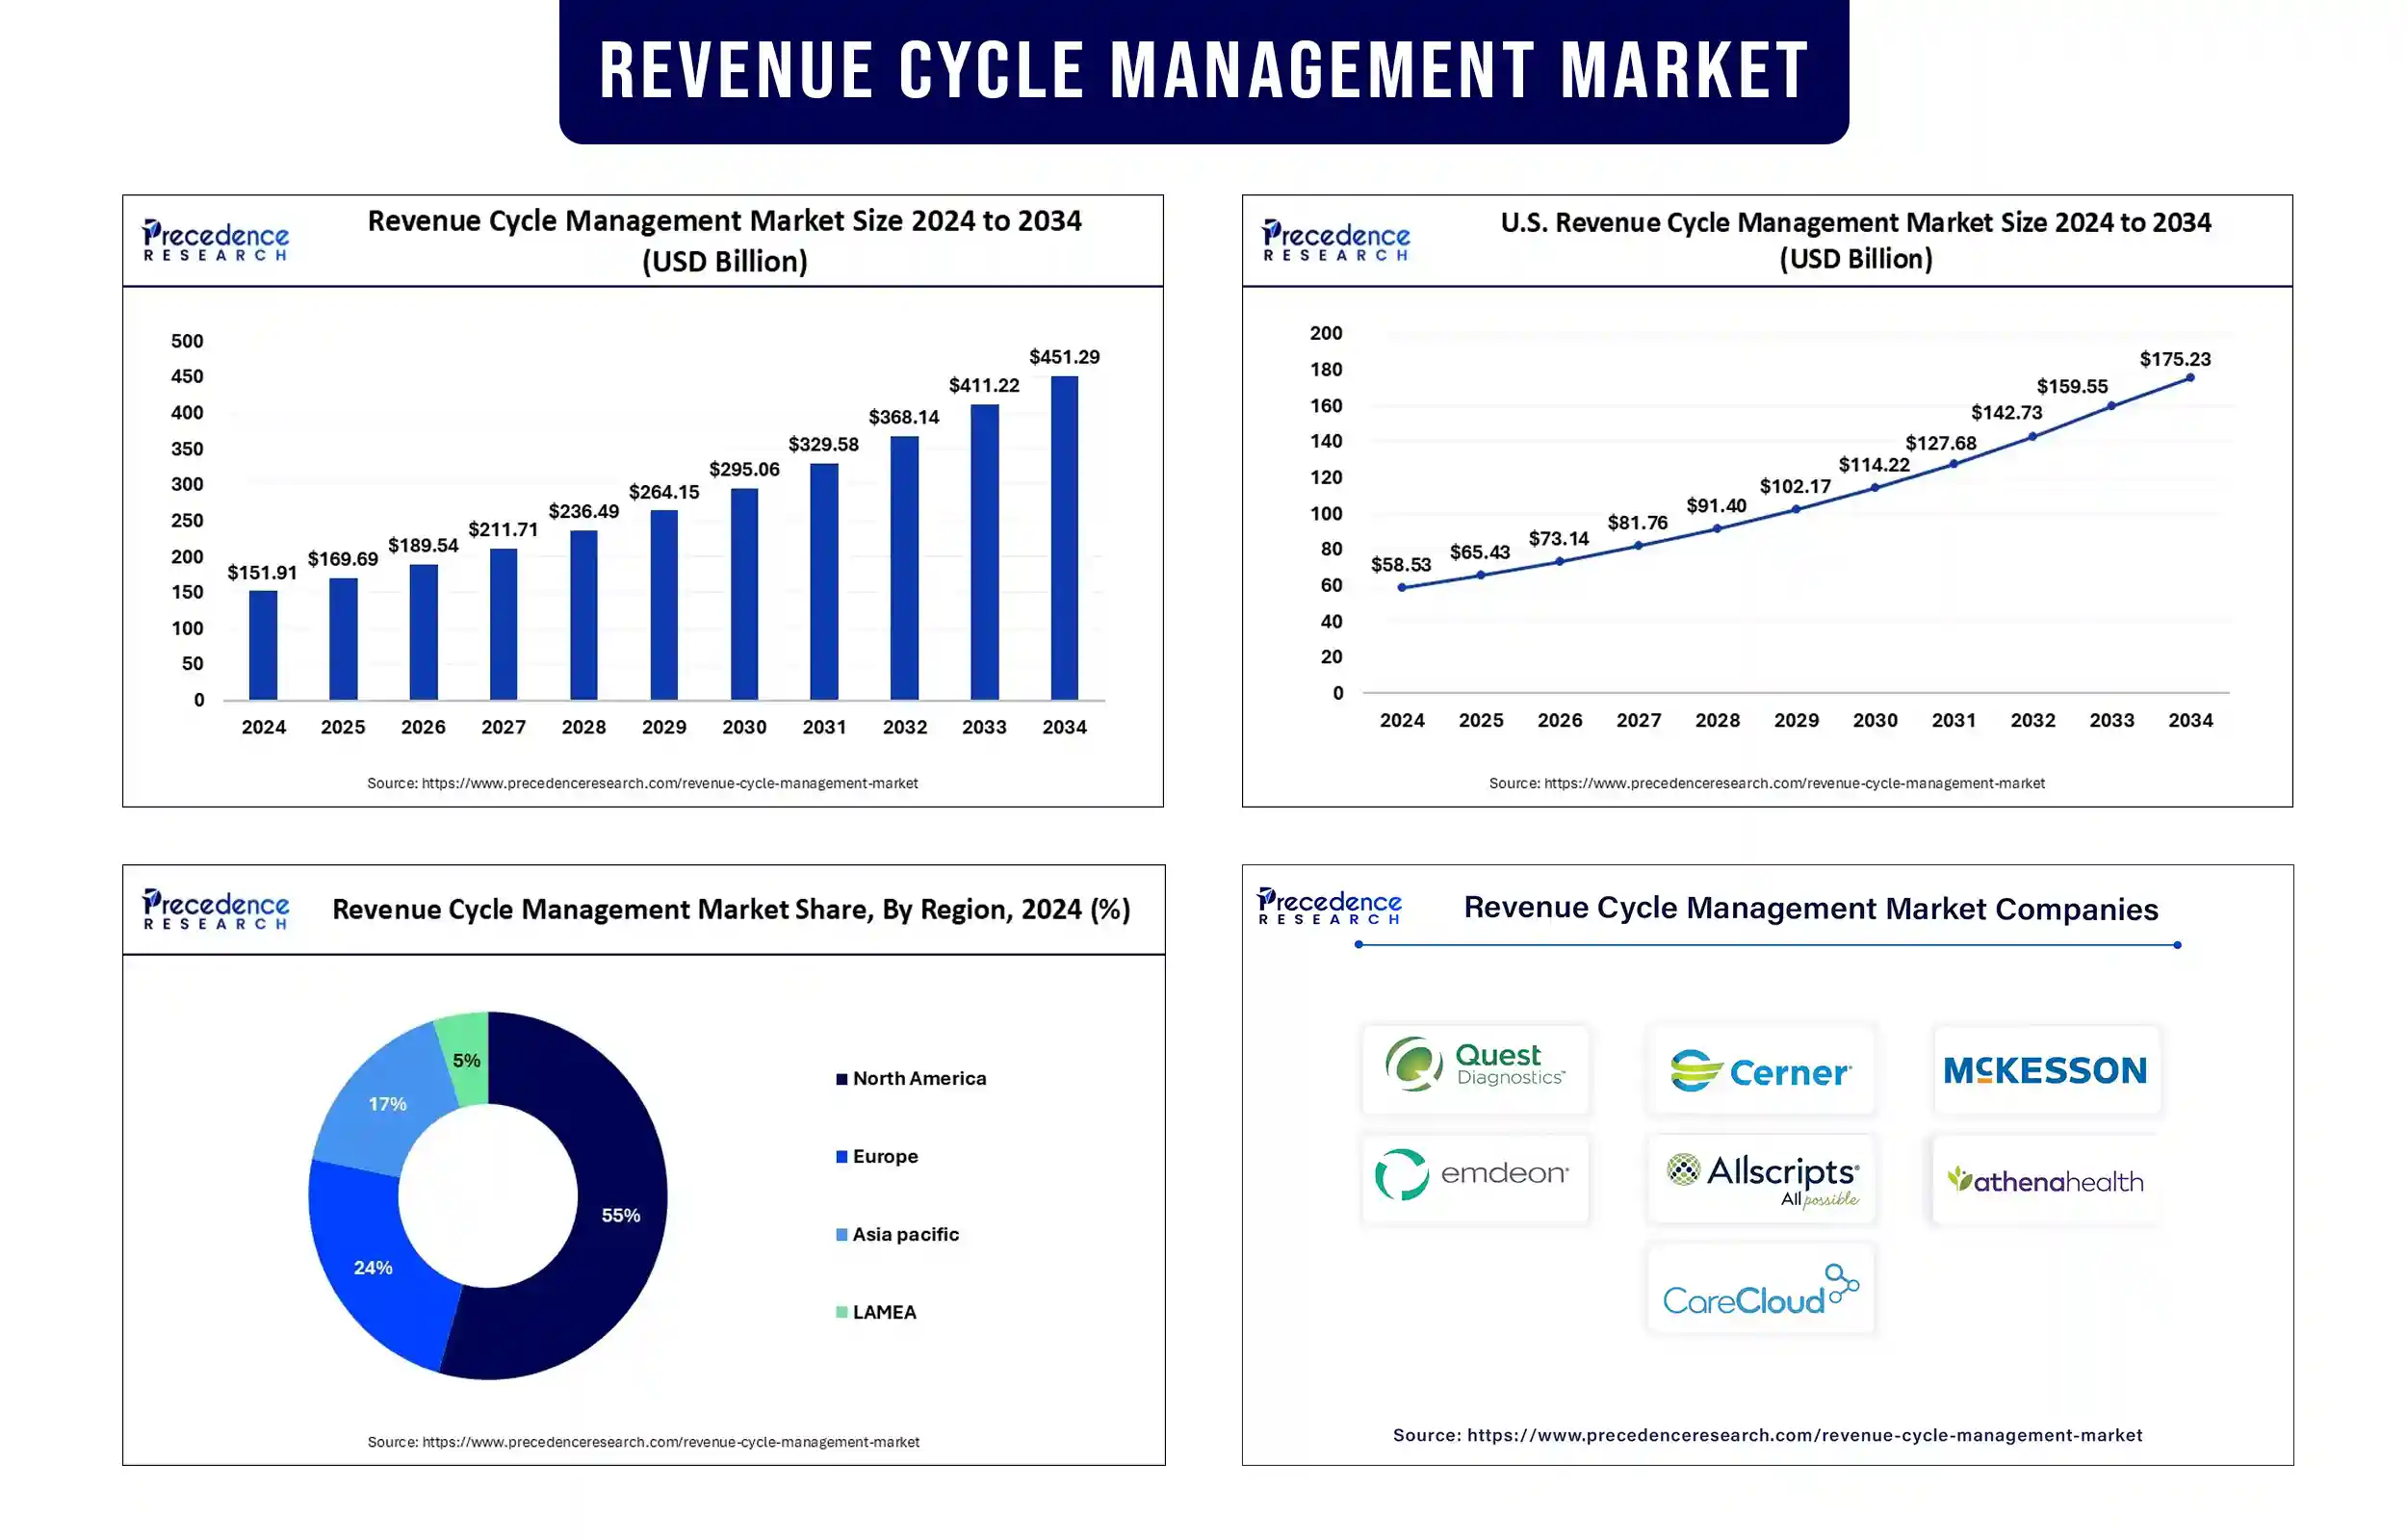Click the $65.43 data label
The height and width of the screenshot is (1540, 2407).
click(x=1479, y=552)
